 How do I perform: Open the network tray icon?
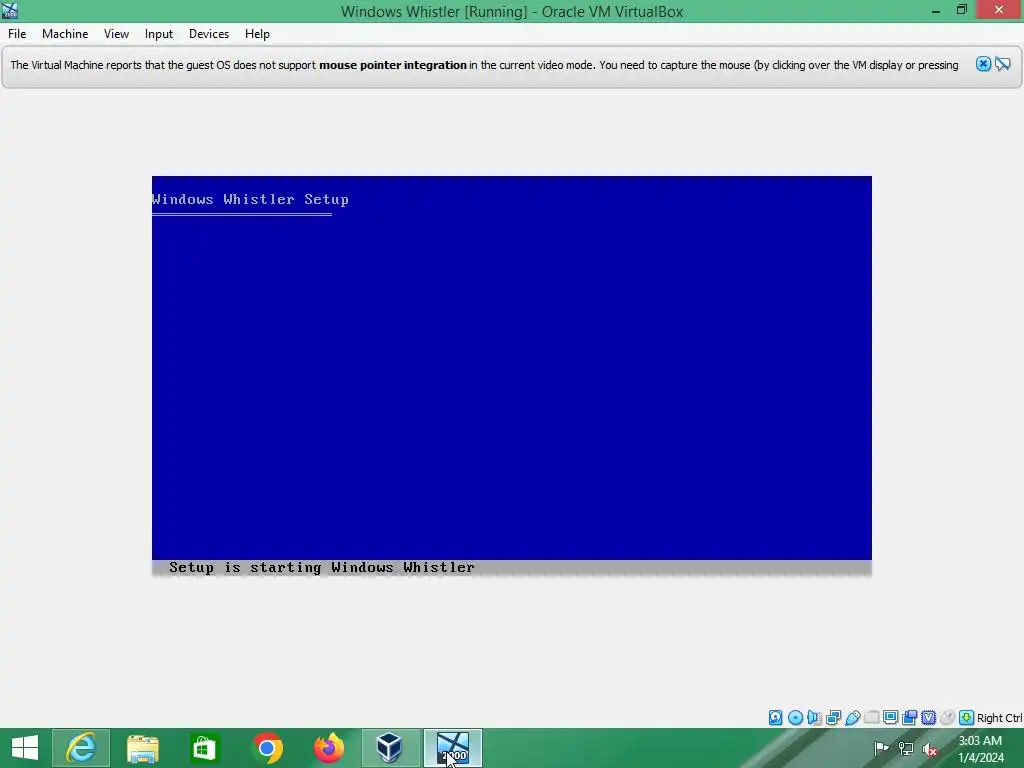[905, 748]
